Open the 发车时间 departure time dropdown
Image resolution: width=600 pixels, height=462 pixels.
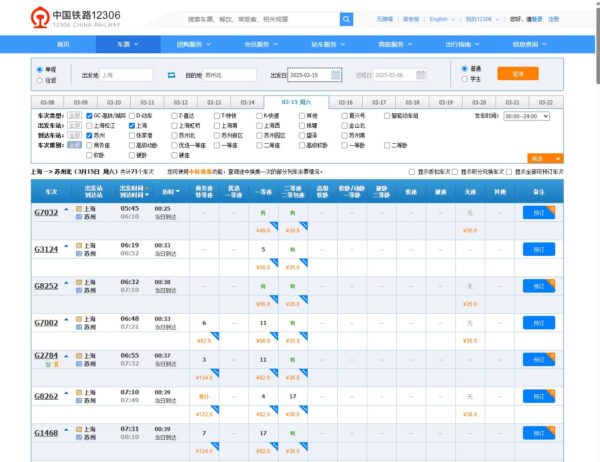click(x=527, y=116)
